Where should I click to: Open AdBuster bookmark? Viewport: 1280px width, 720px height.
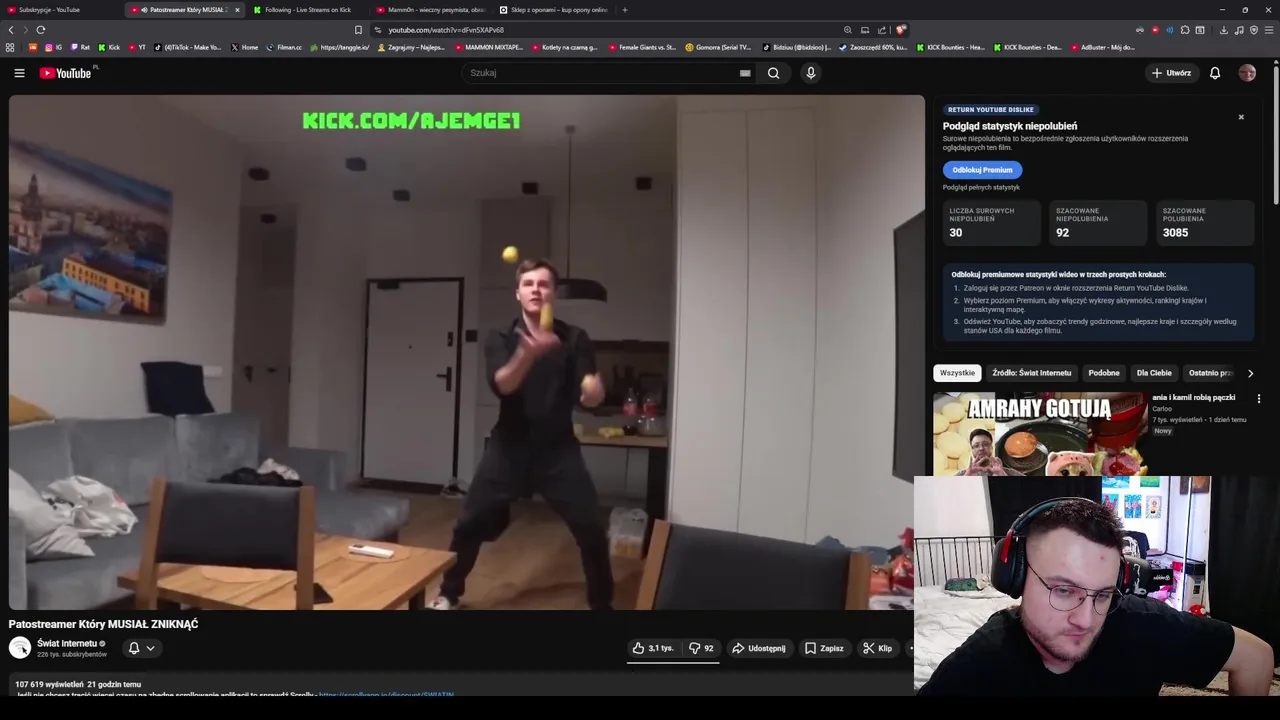pos(1102,47)
